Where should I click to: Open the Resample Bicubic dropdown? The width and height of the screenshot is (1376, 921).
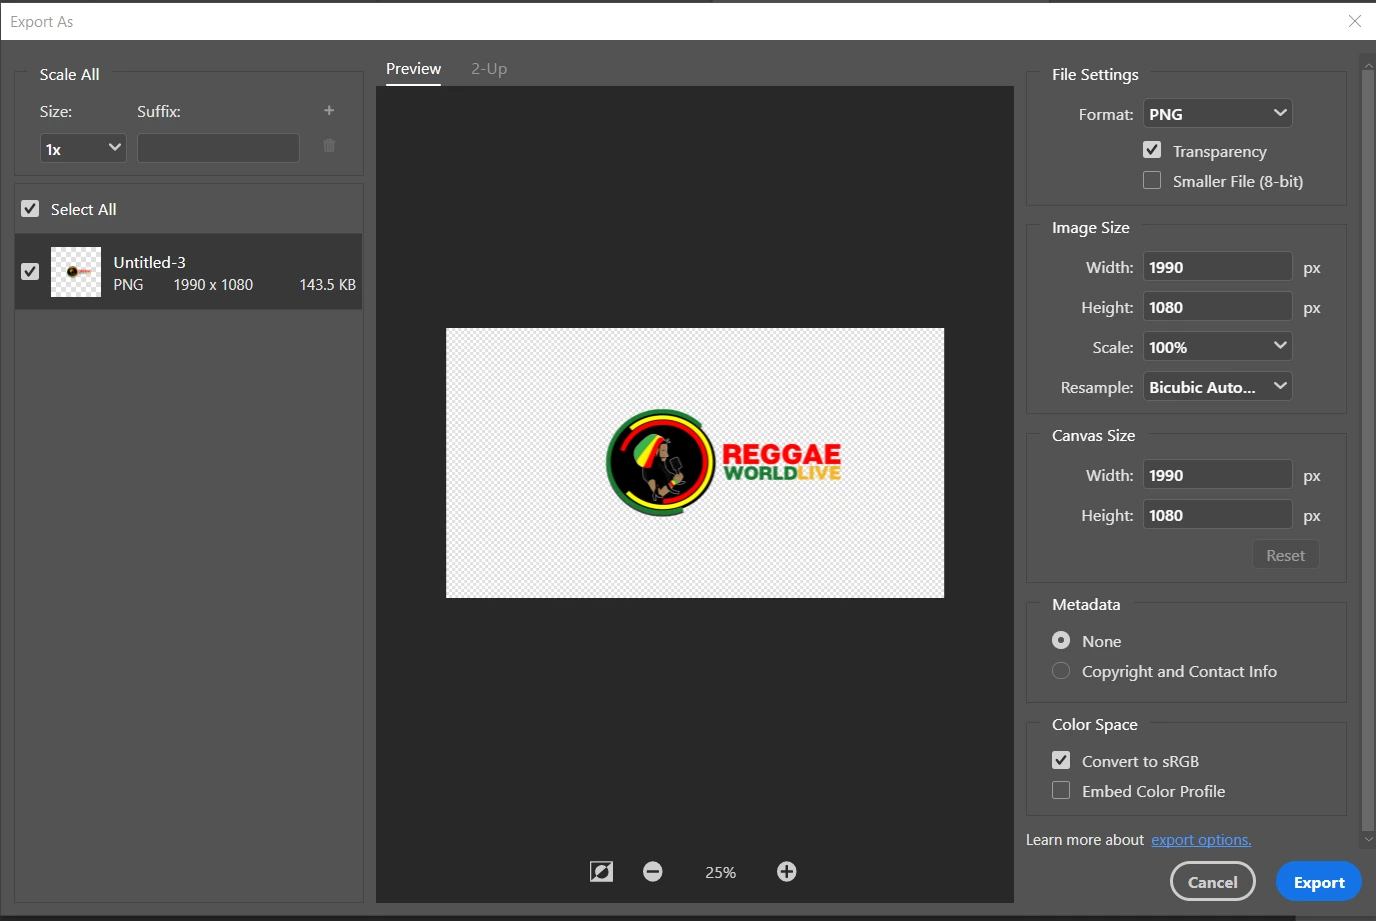click(1218, 387)
